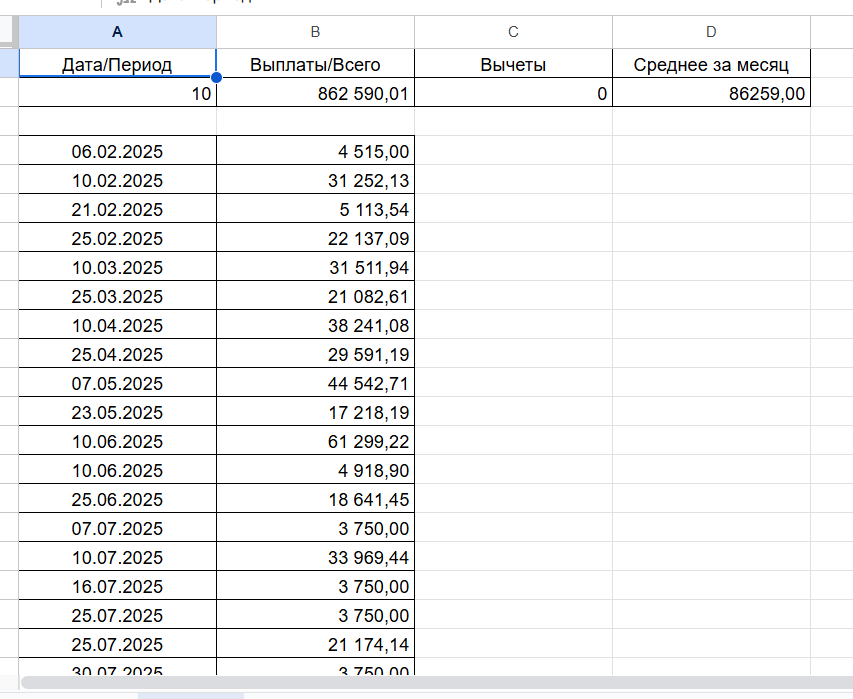The width and height of the screenshot is (853, 699).
Task: Select amount cell 21 082,61
Action: click(316, 295)
